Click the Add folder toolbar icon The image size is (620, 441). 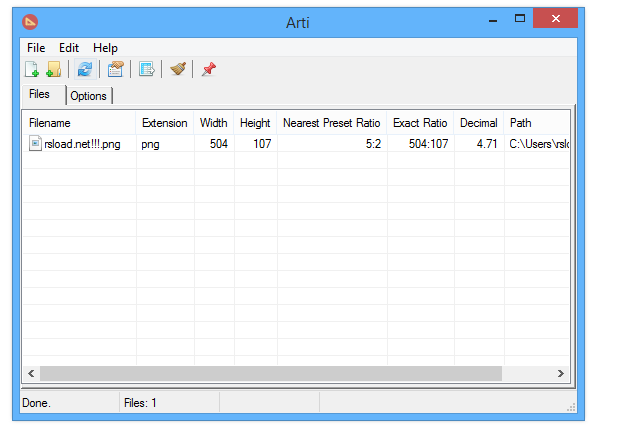click(x=54, y=69)
